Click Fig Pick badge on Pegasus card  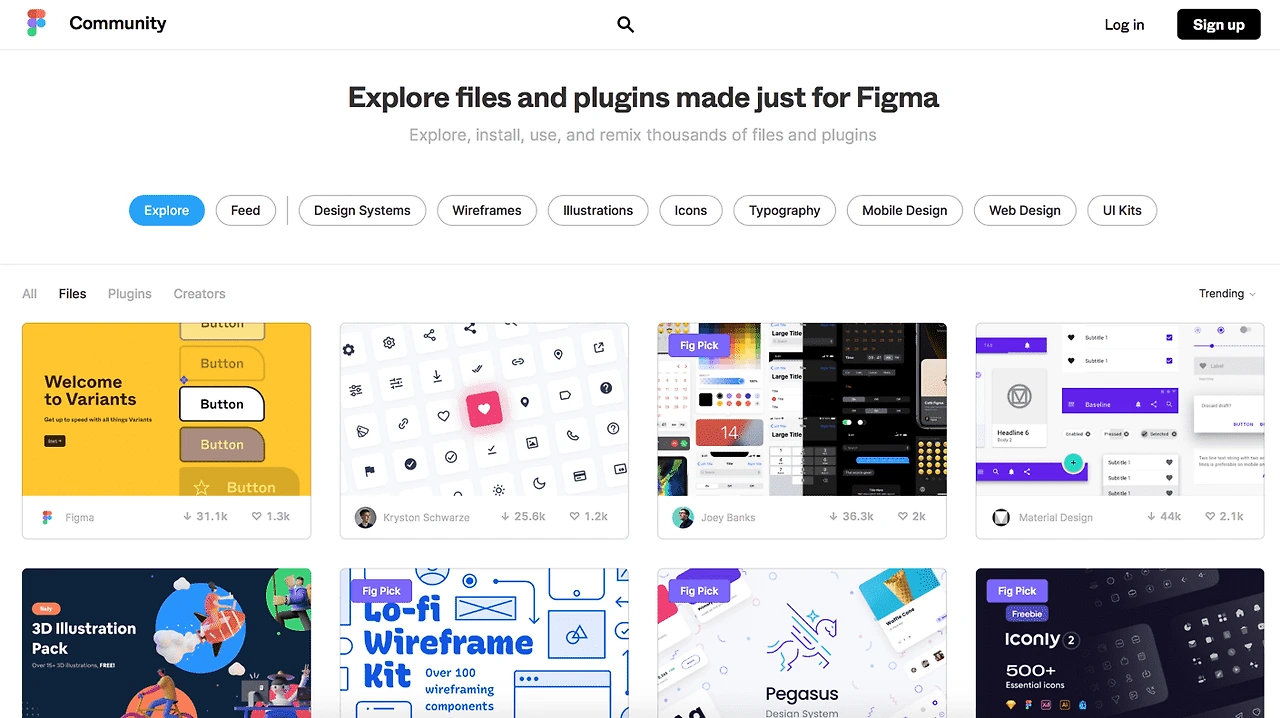pyautogui.click(x=700, y=591)
